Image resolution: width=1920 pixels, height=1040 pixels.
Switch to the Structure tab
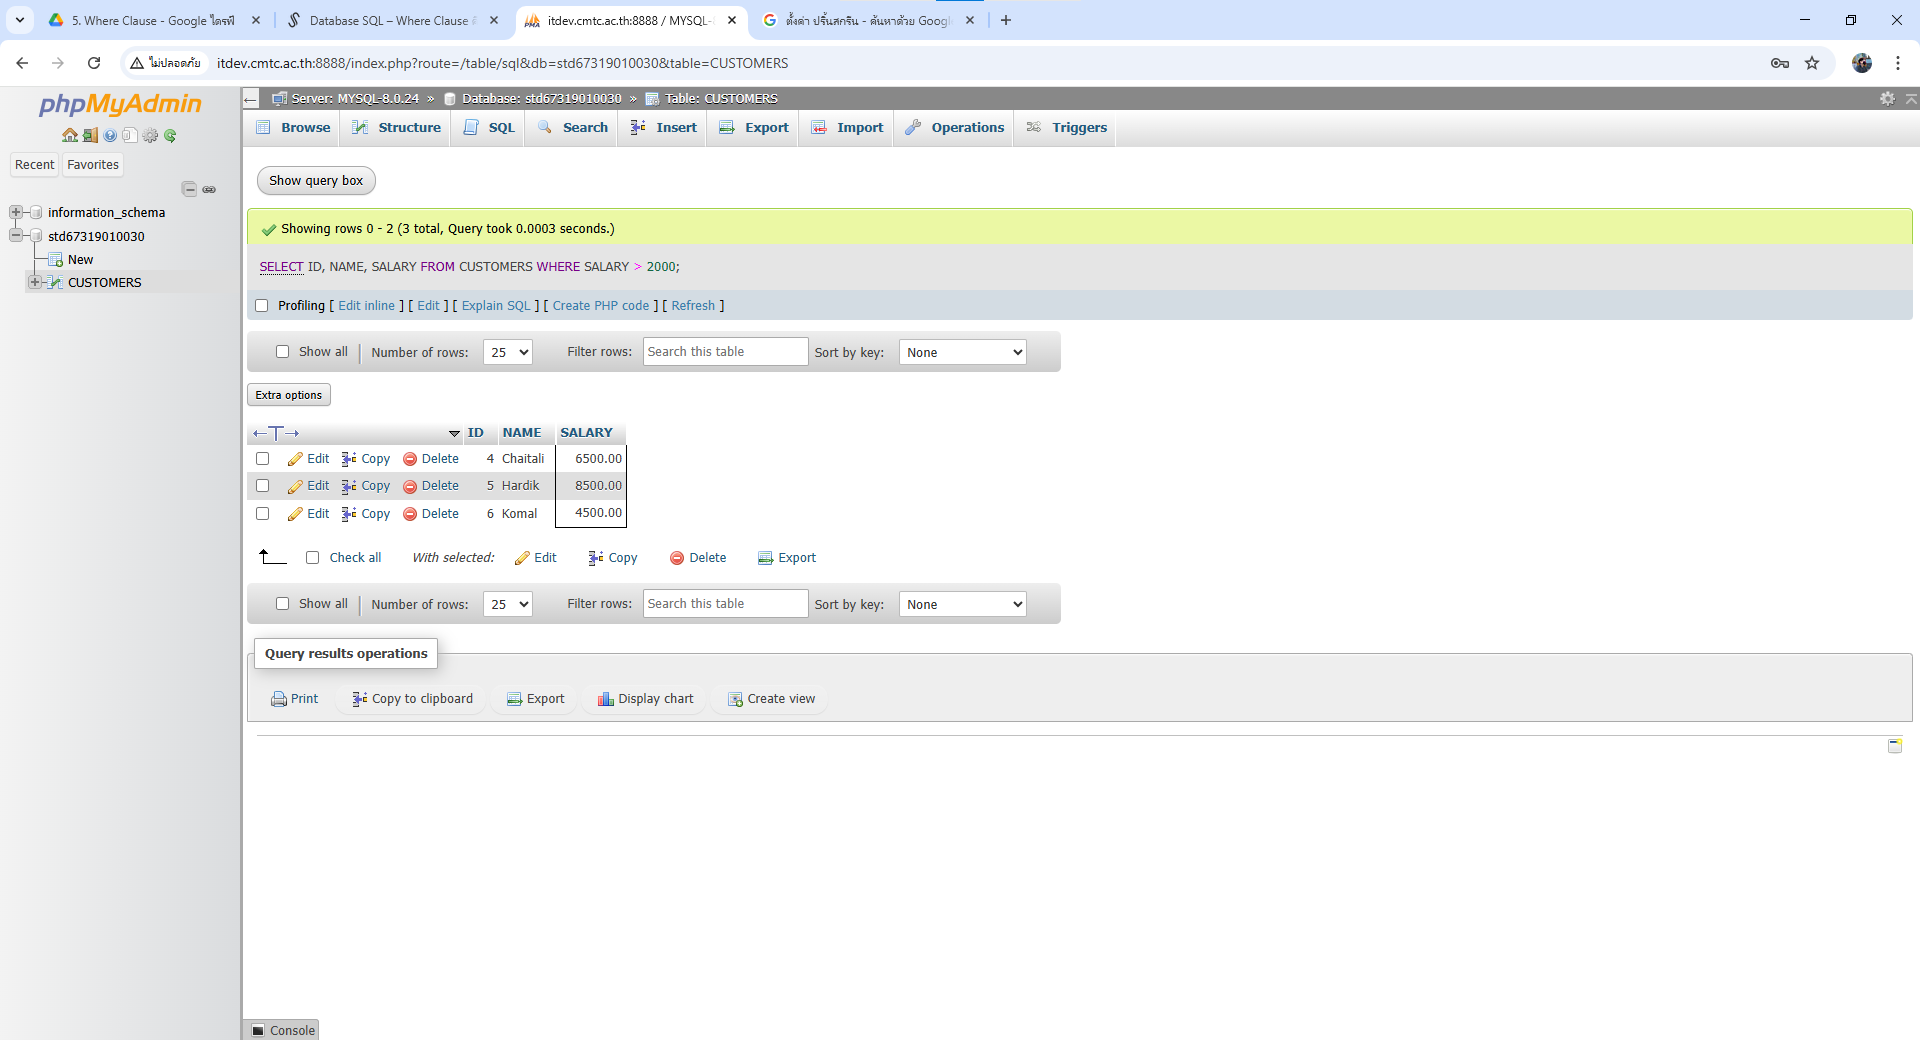[x=397, y=128]
